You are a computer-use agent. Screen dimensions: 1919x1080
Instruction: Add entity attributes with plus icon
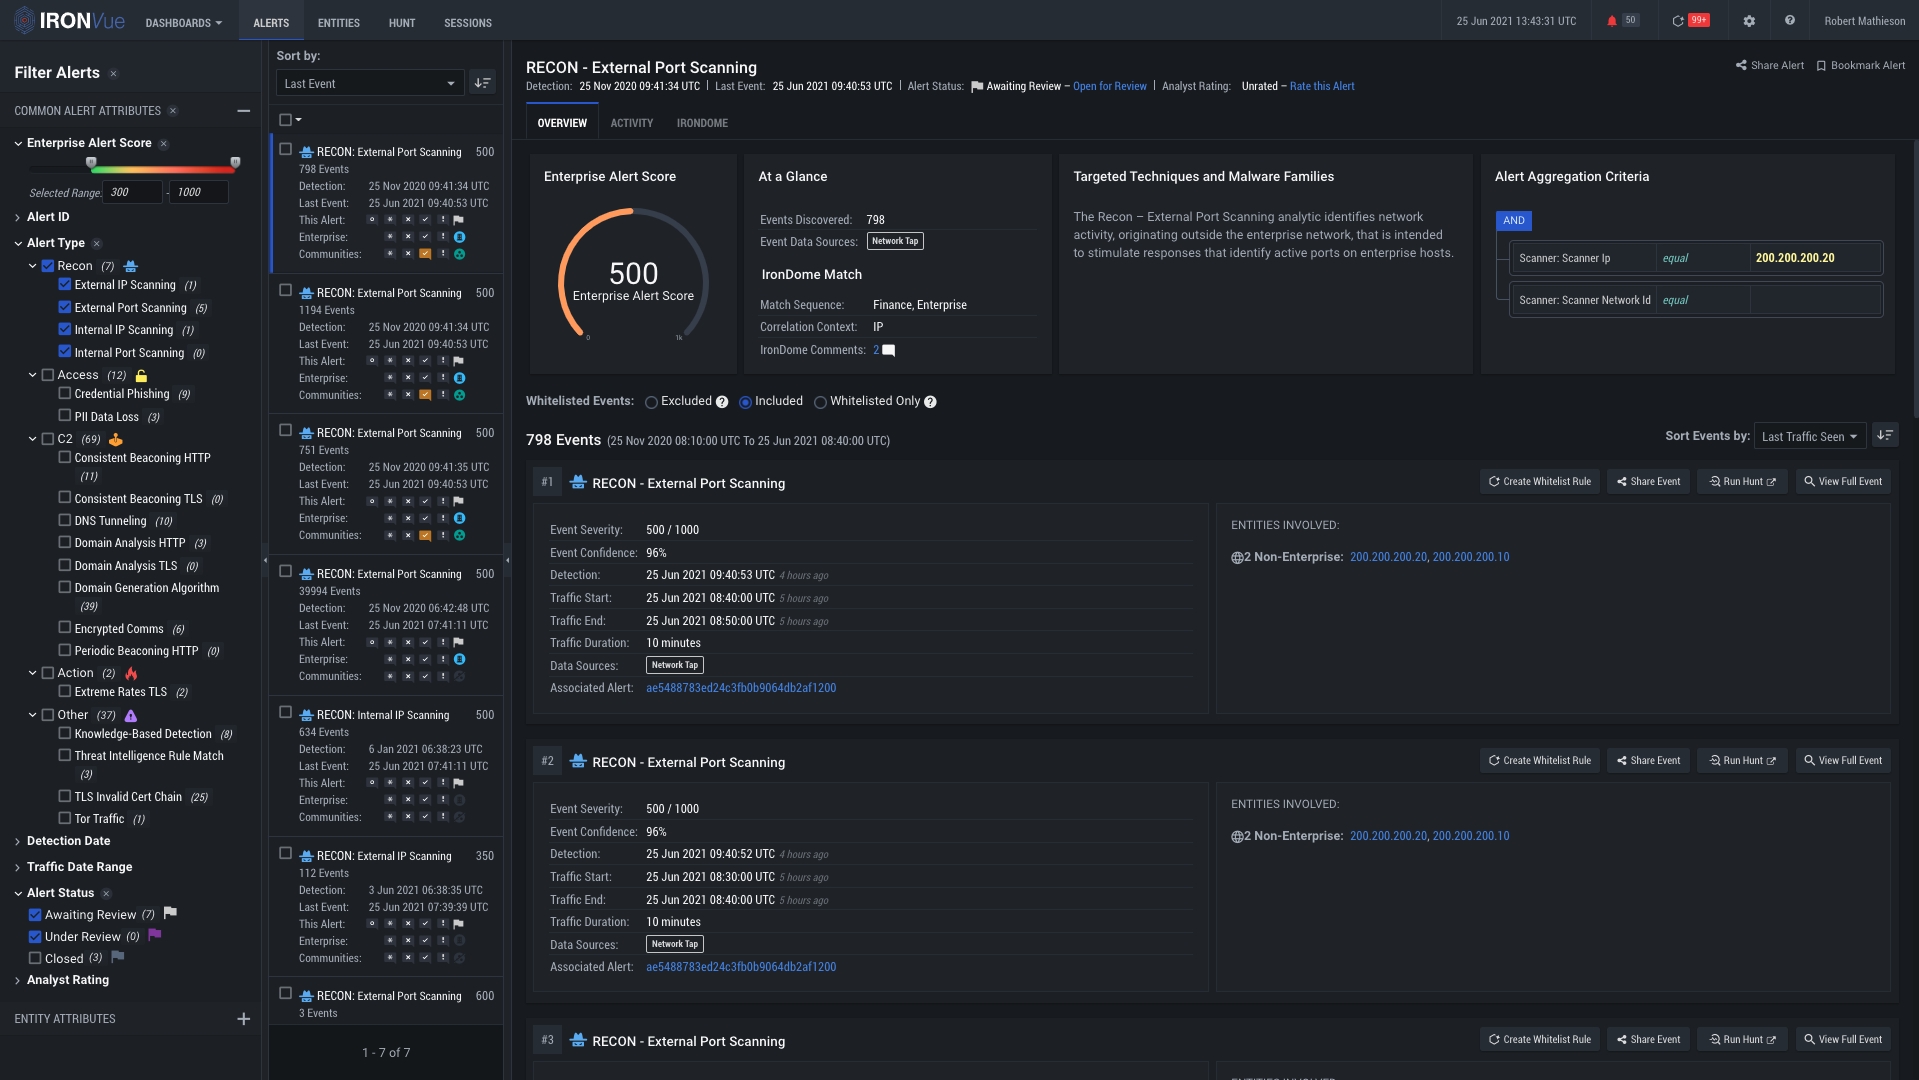click(243, 1019)
